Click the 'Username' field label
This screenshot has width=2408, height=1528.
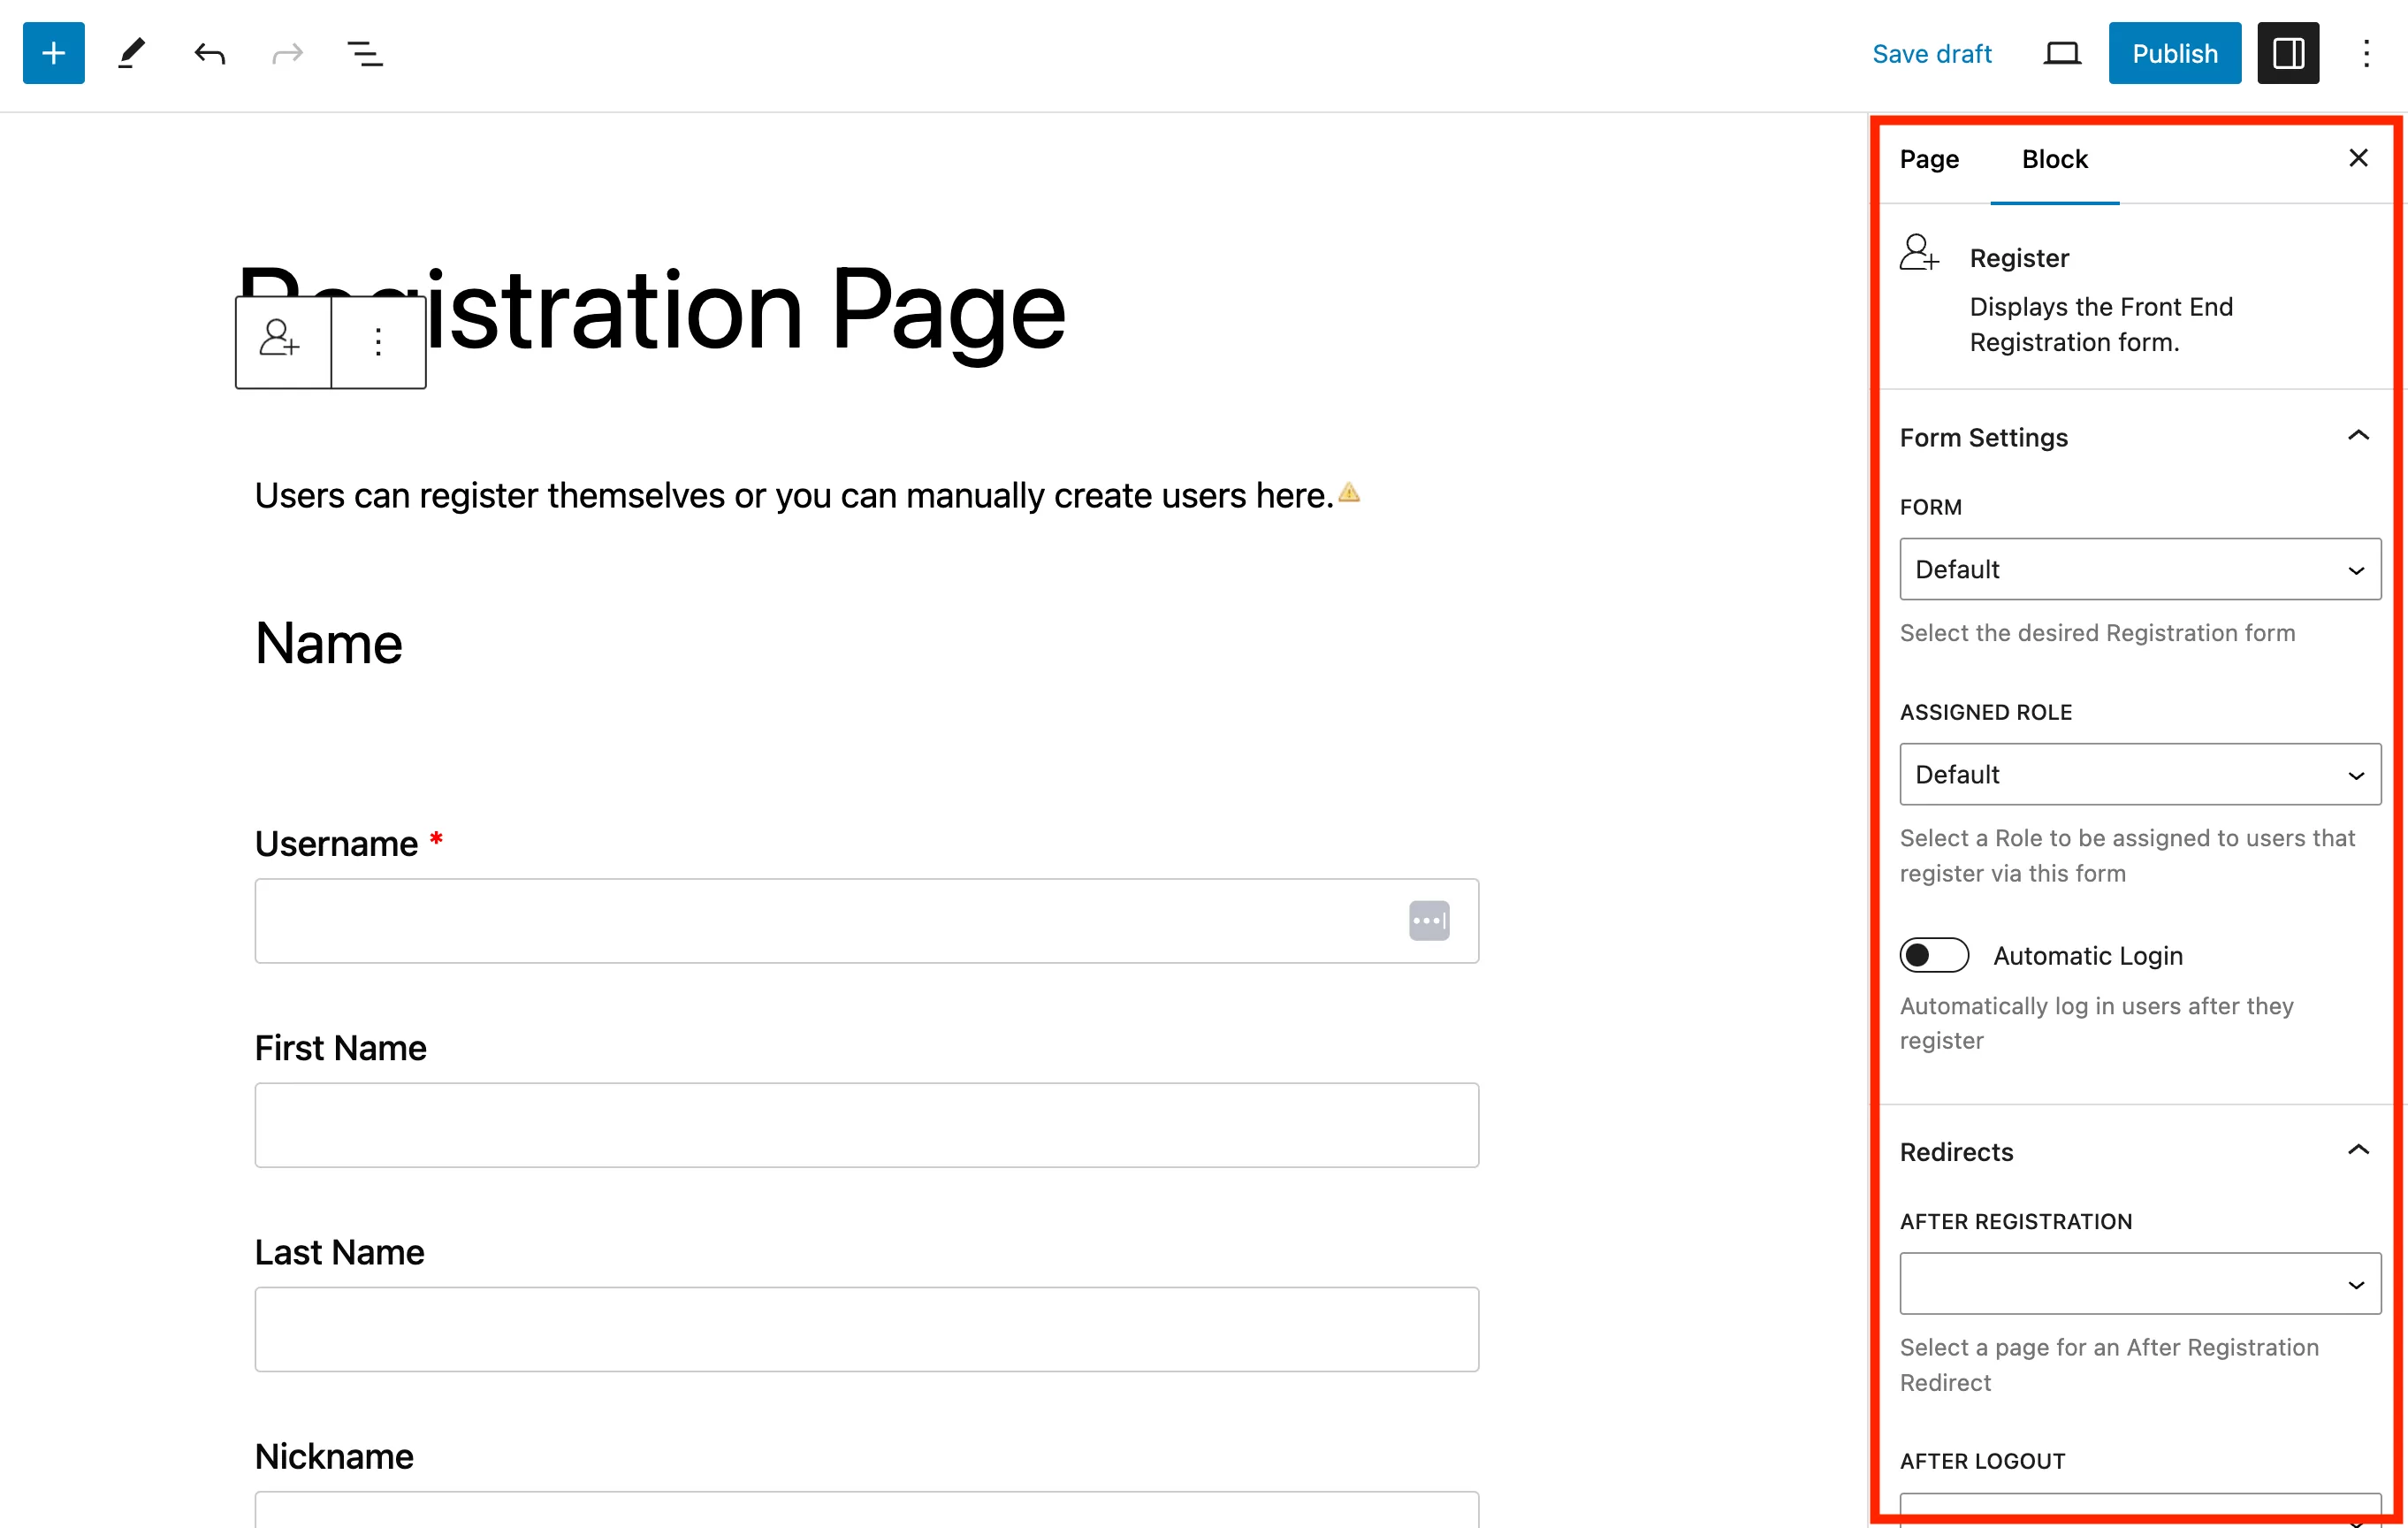click(337, 843)
